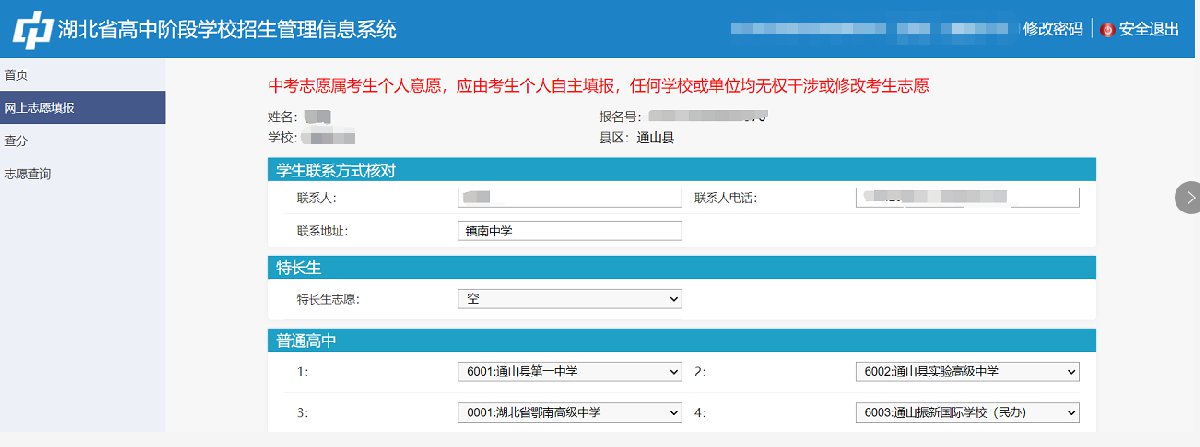Click the 特长生志愿 label
The image size is (1200, 447).
pos(330,299)
